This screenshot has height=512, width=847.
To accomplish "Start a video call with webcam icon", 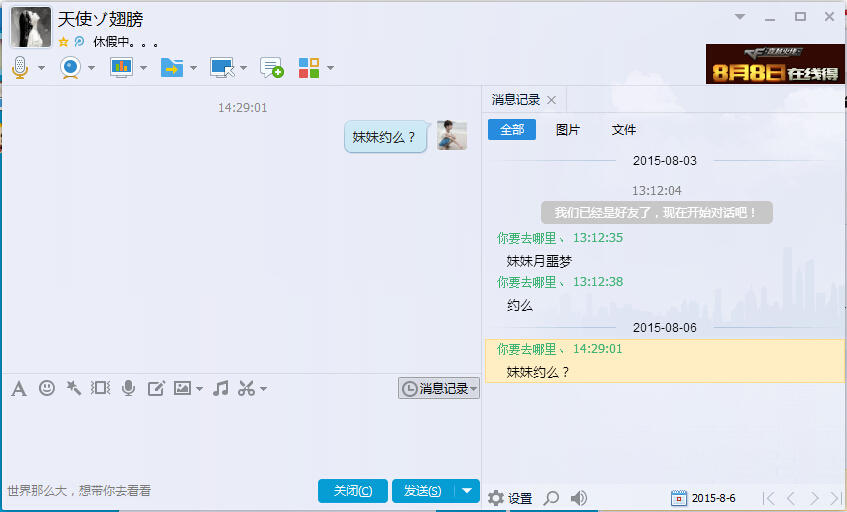I will pyautogui.click(x=70, y=68).
